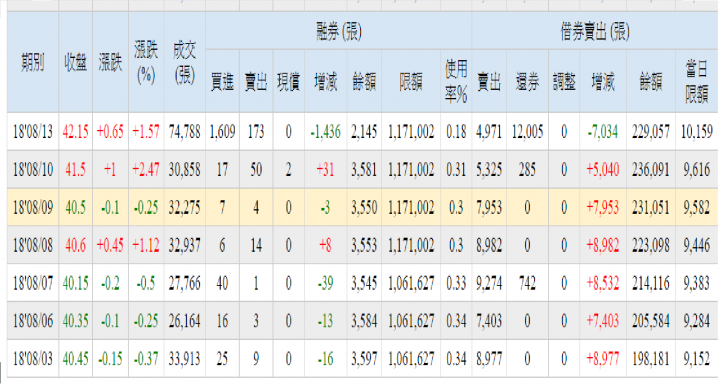Click the 買進 column header
Screen dimensions: 720x386
pos(222,82)
